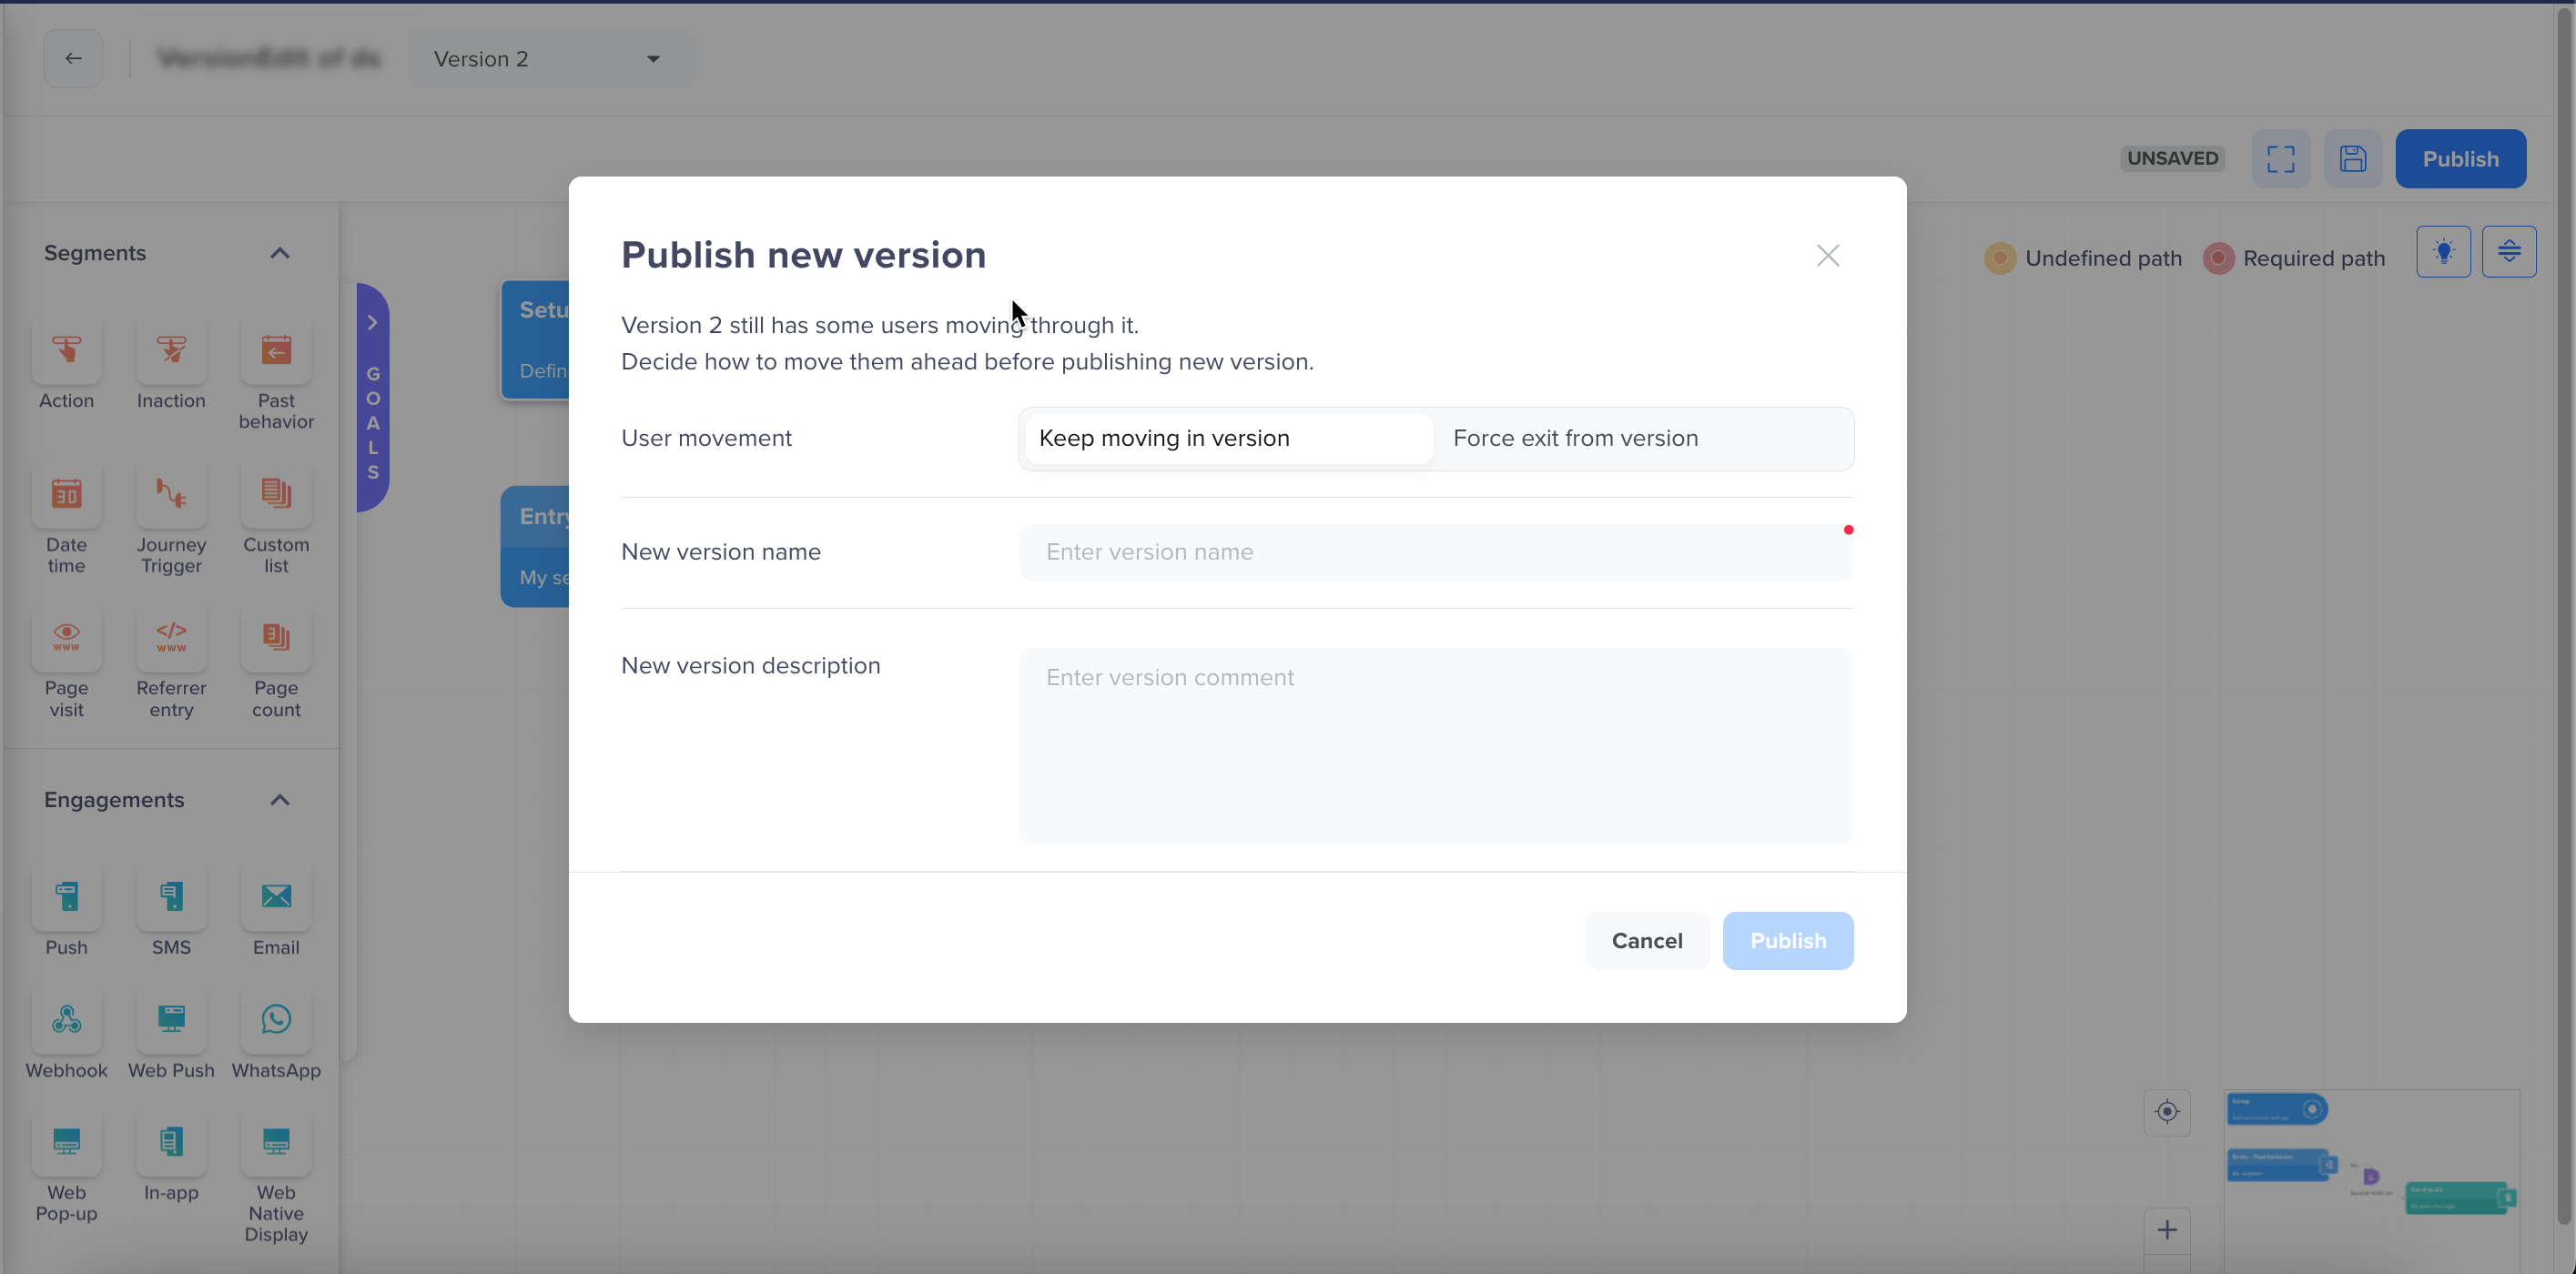Open the GOALS side tab
This screenshot has width=2576, height=1274.
pyautogui.click(x=372, y=395)
